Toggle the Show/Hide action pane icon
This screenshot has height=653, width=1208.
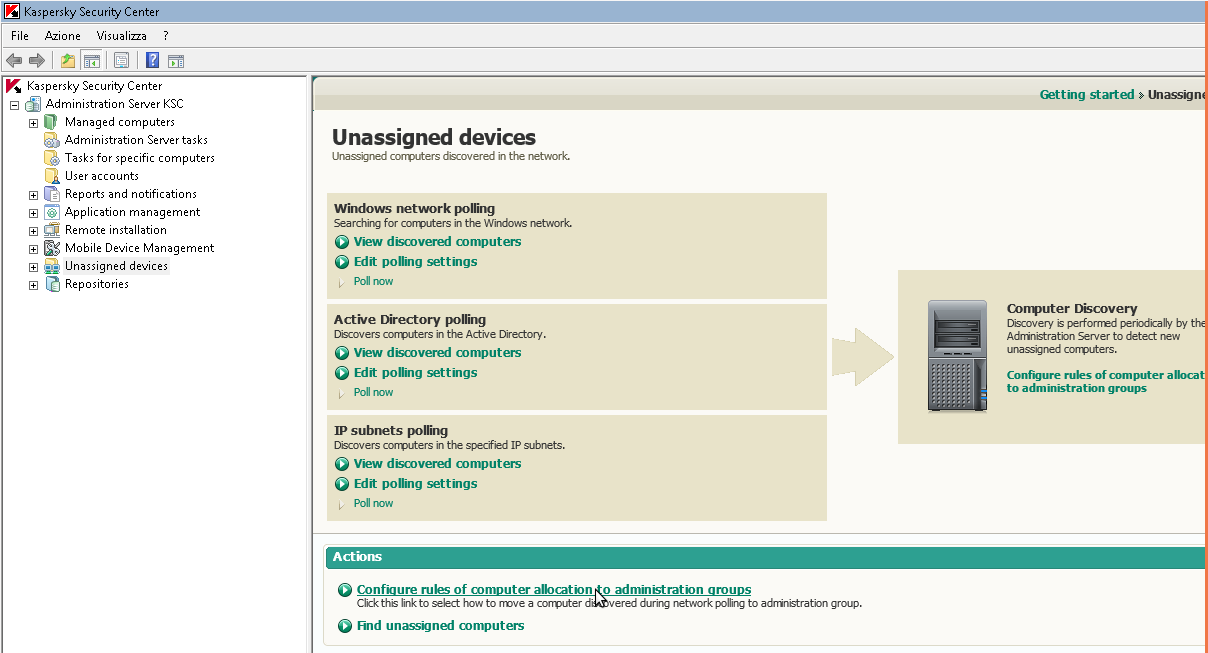tap(176, 61)
